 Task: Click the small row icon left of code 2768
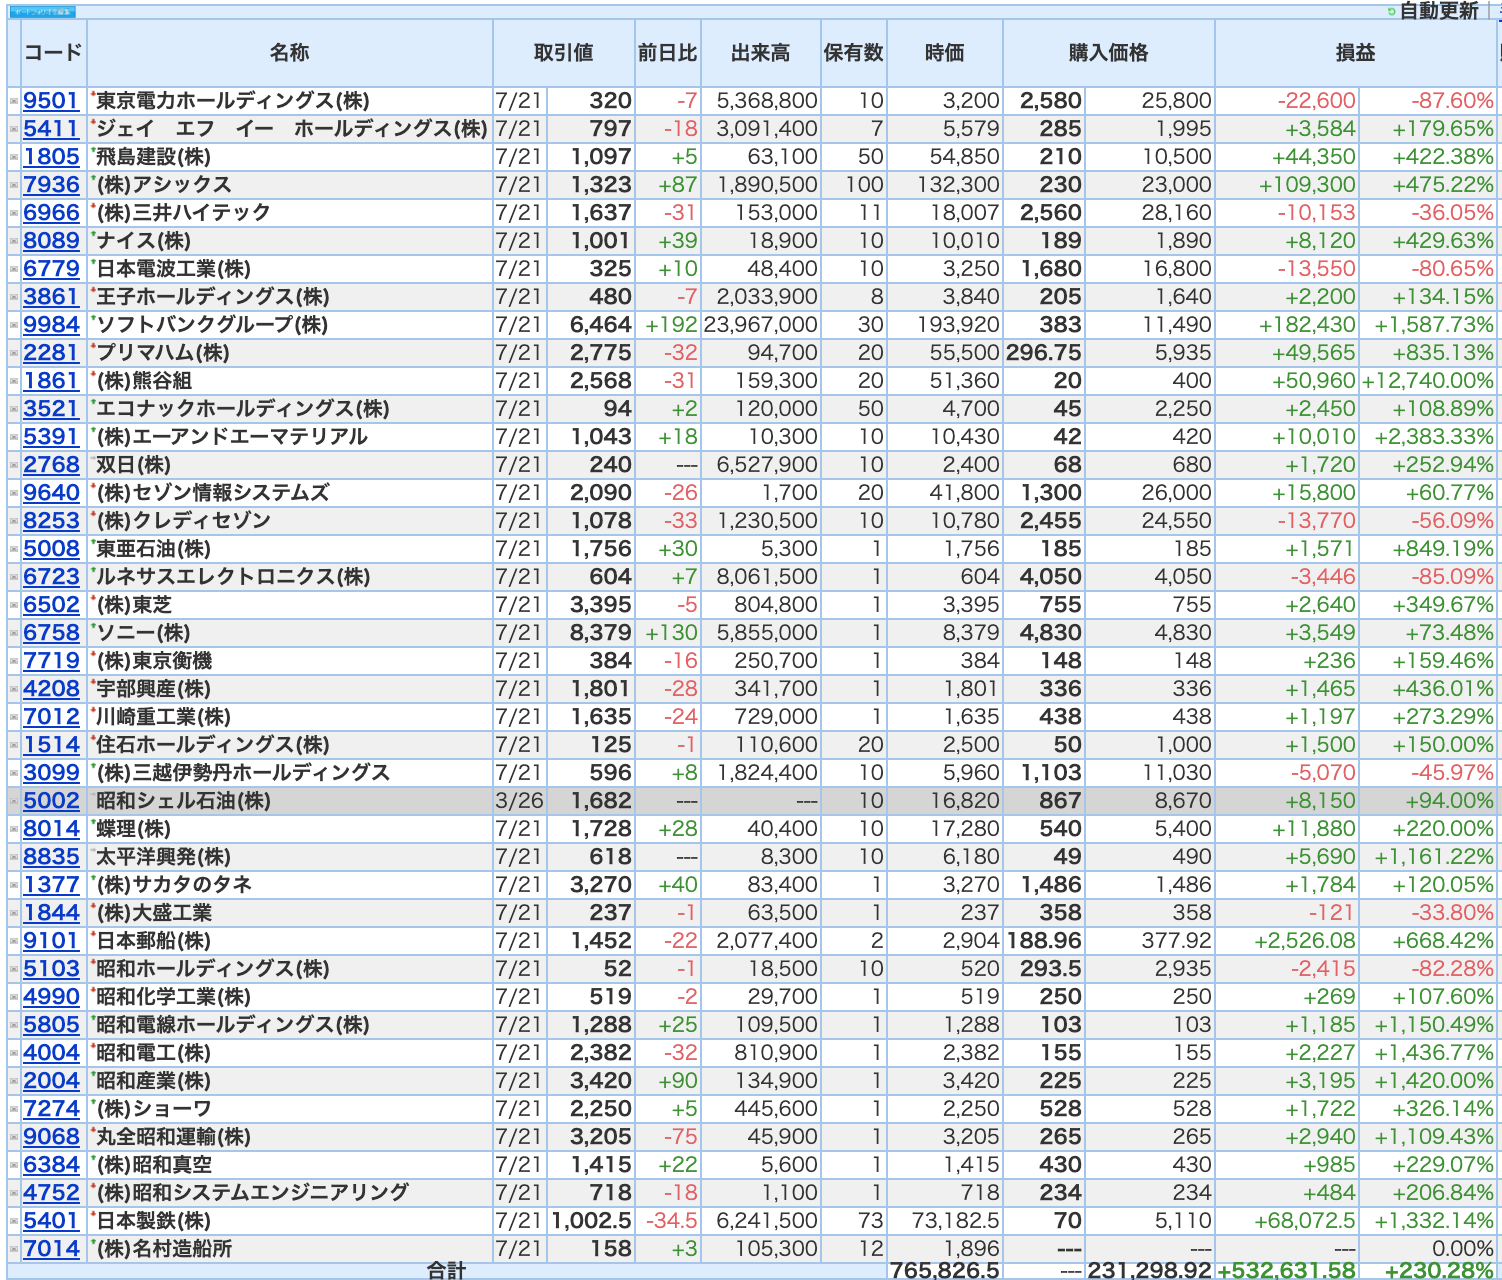click(x=14, y=465)
